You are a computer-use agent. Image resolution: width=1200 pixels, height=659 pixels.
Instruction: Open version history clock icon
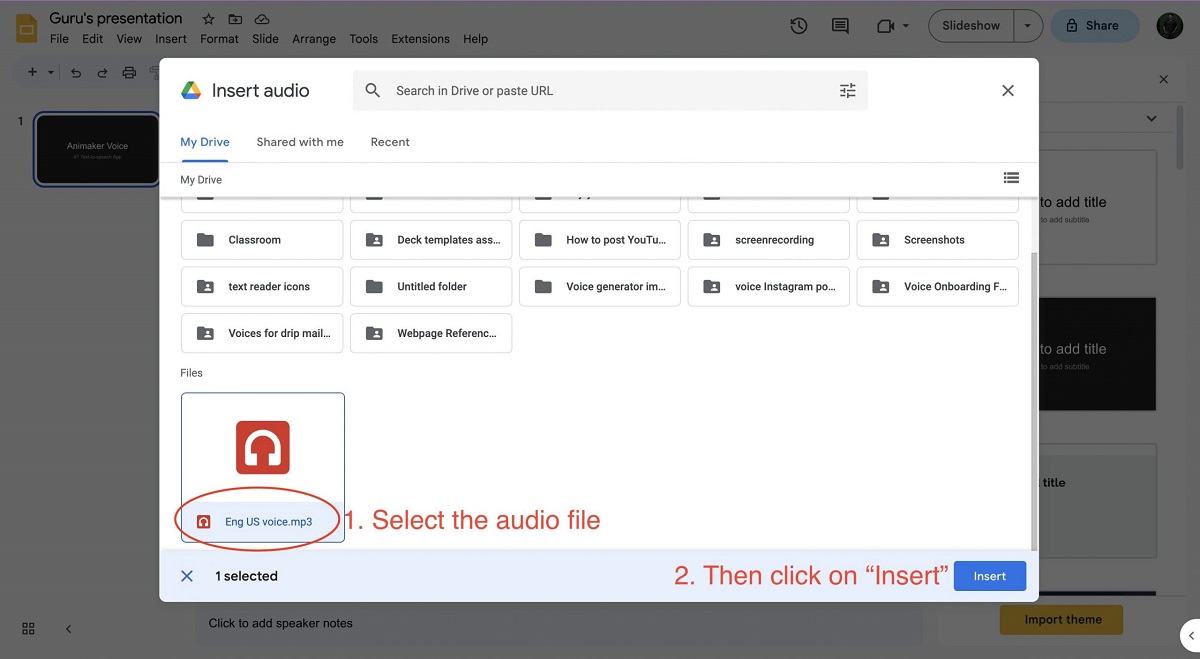[x=798, y=26]
